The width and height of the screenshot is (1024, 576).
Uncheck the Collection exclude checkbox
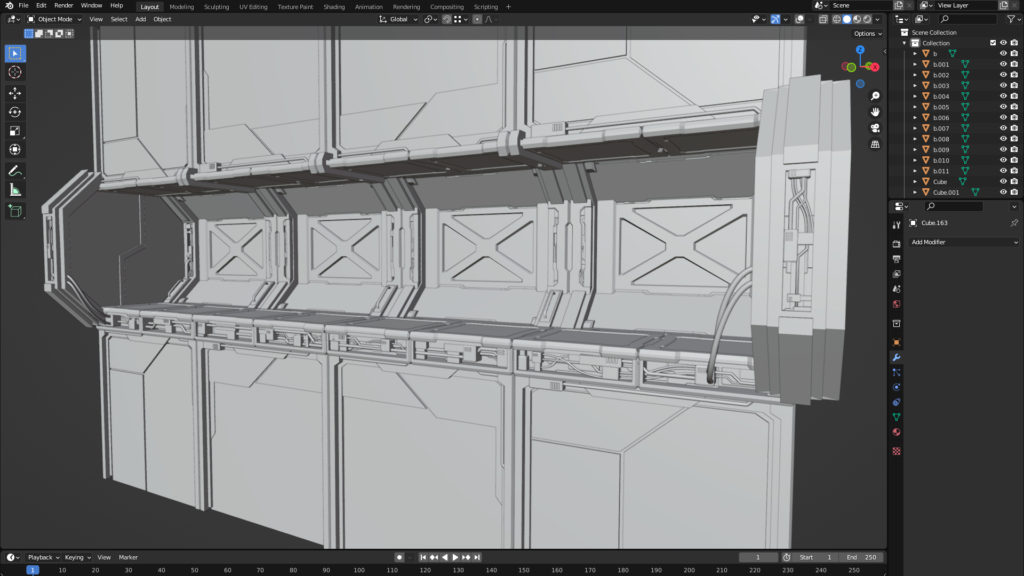(992, 43)
